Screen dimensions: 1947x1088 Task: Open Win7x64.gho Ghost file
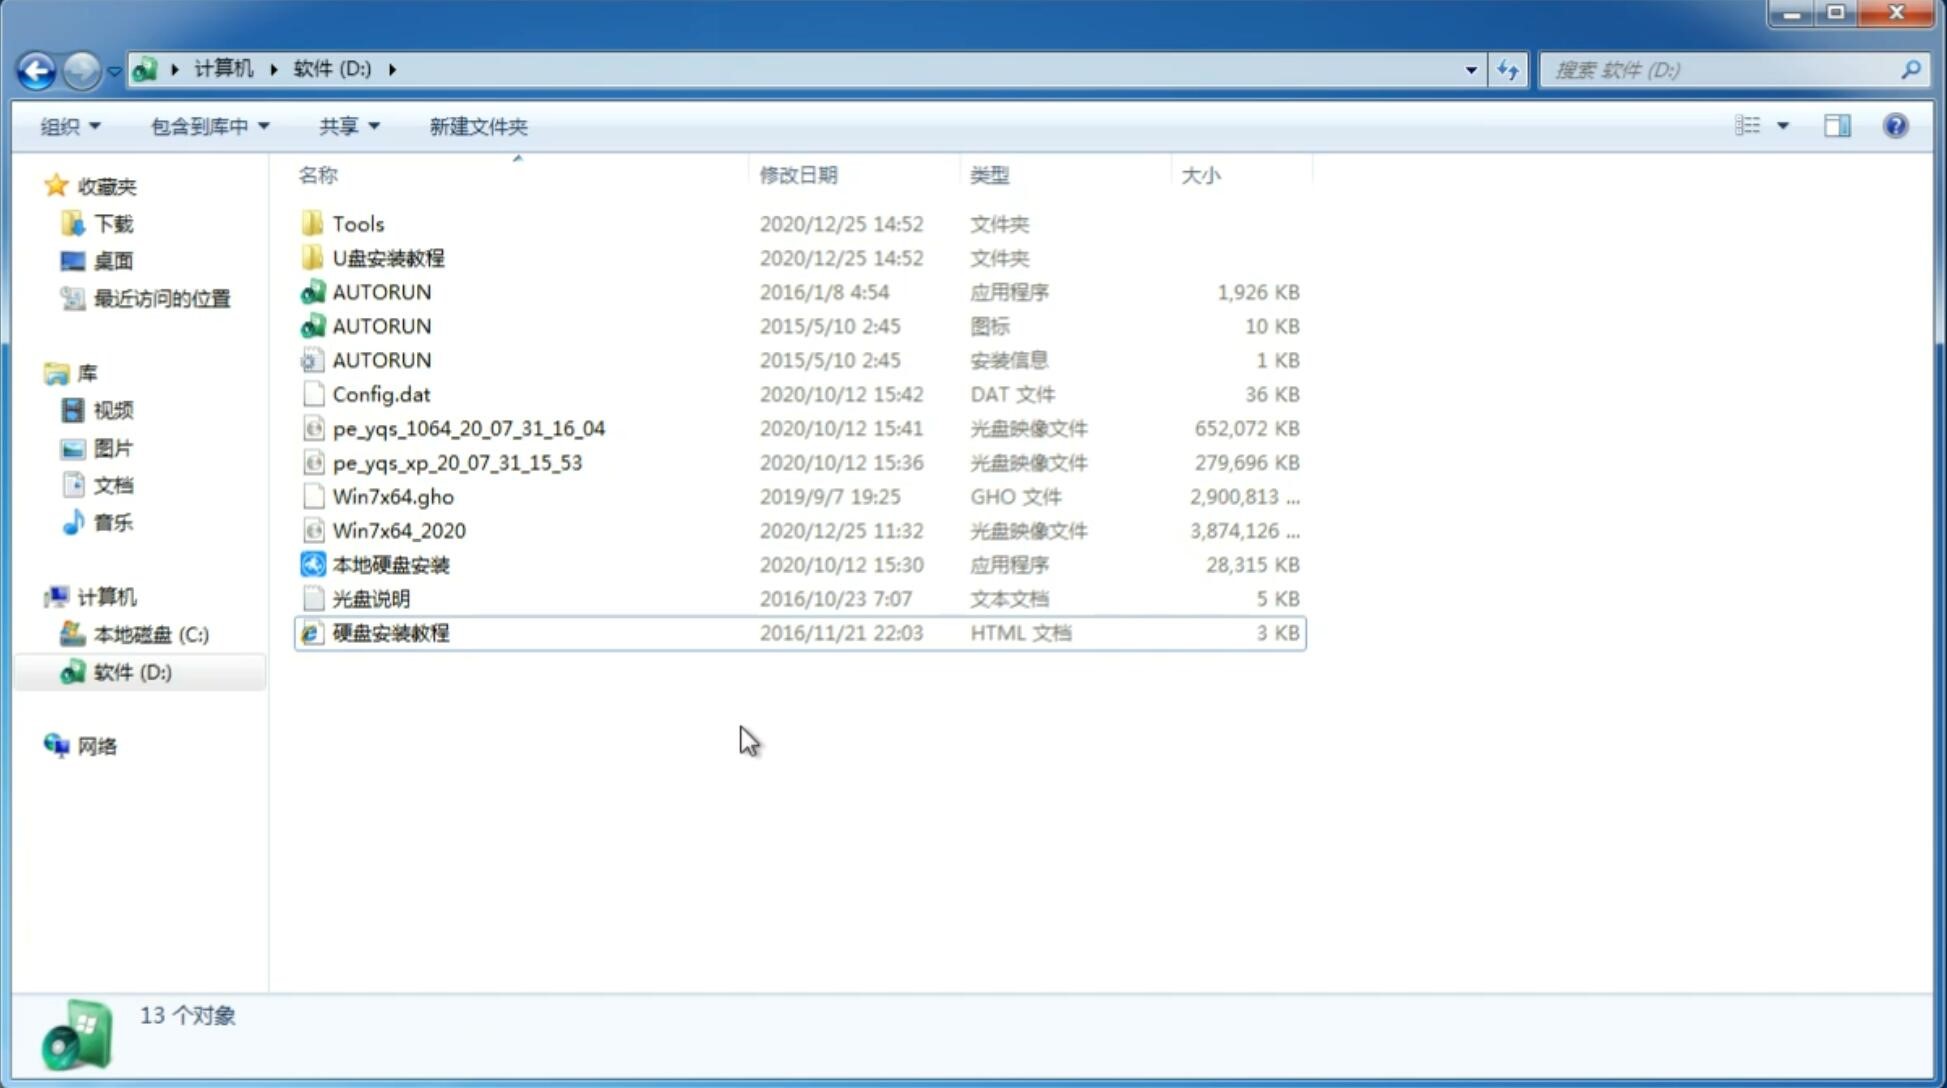[393, 496]
